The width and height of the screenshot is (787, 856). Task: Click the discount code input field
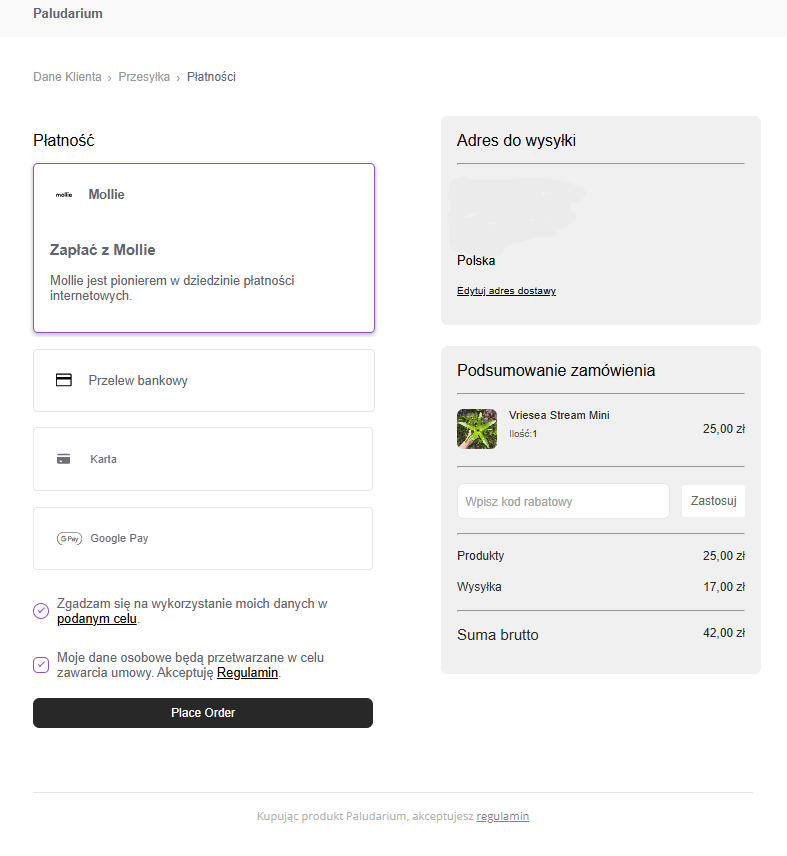(563, 501)
